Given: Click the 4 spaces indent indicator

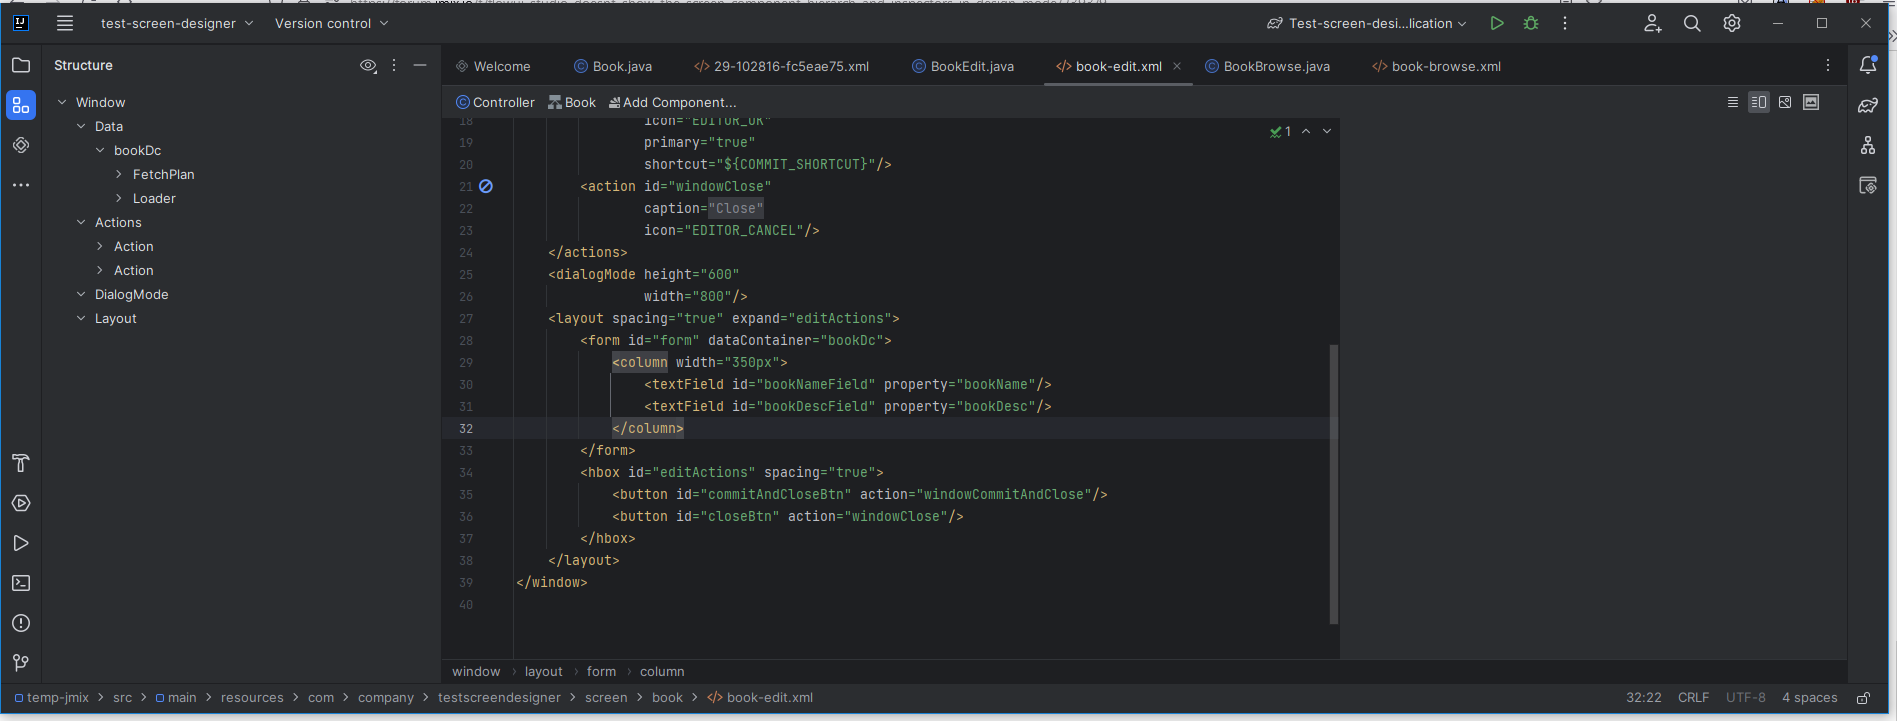Looking at the screenshot, I should click(x=1810, y=698).
